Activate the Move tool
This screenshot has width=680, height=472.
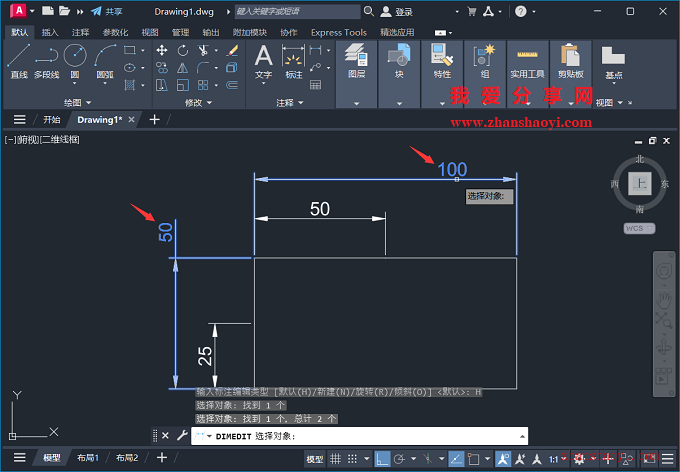click(x=162, y=50)
